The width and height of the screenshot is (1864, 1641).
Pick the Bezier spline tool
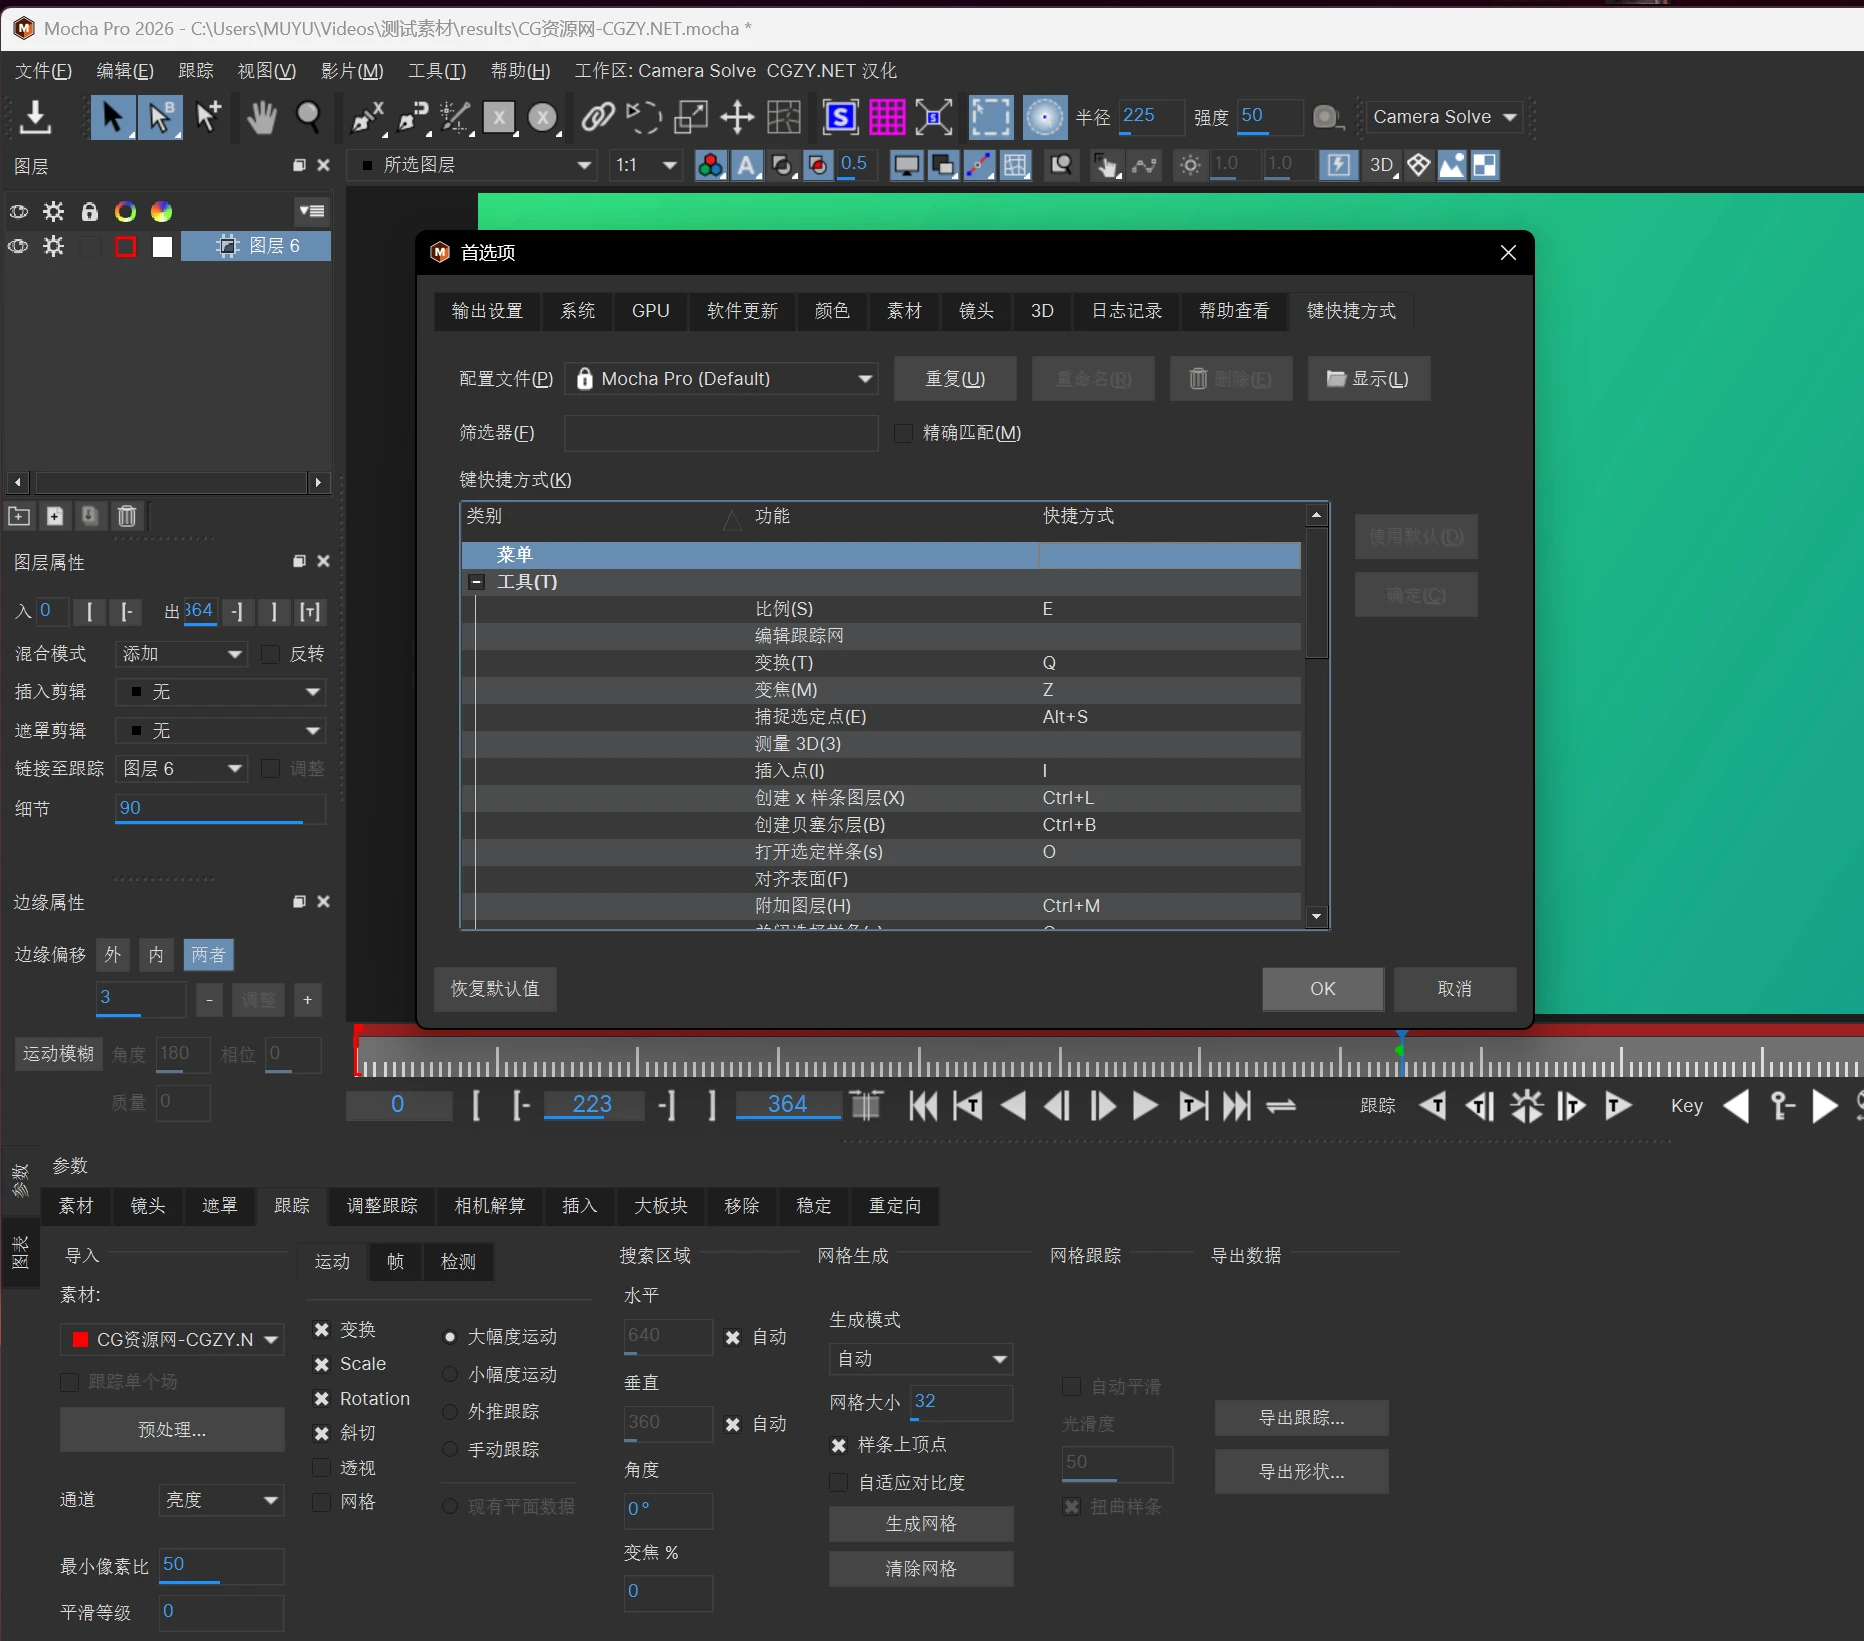[x=411, y=117]
